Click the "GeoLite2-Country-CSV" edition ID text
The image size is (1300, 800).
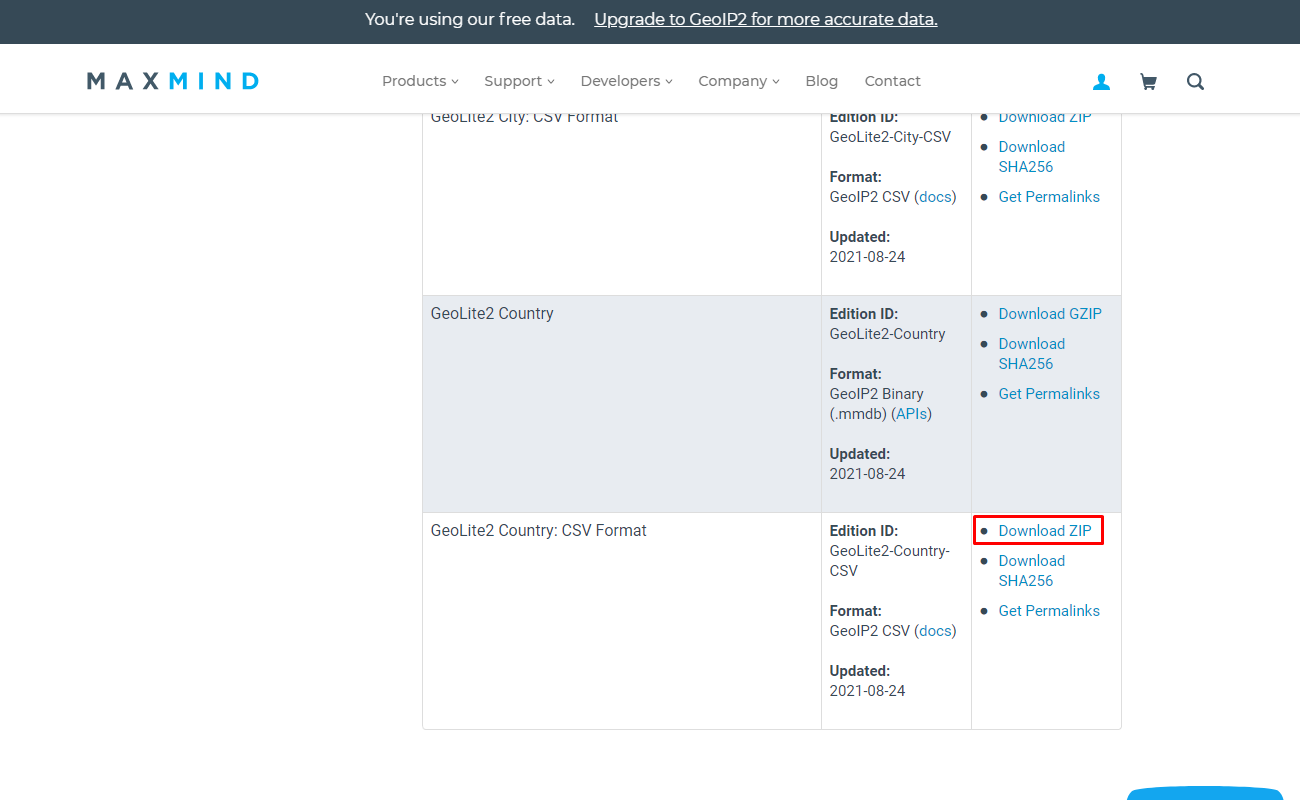[890, 561]
